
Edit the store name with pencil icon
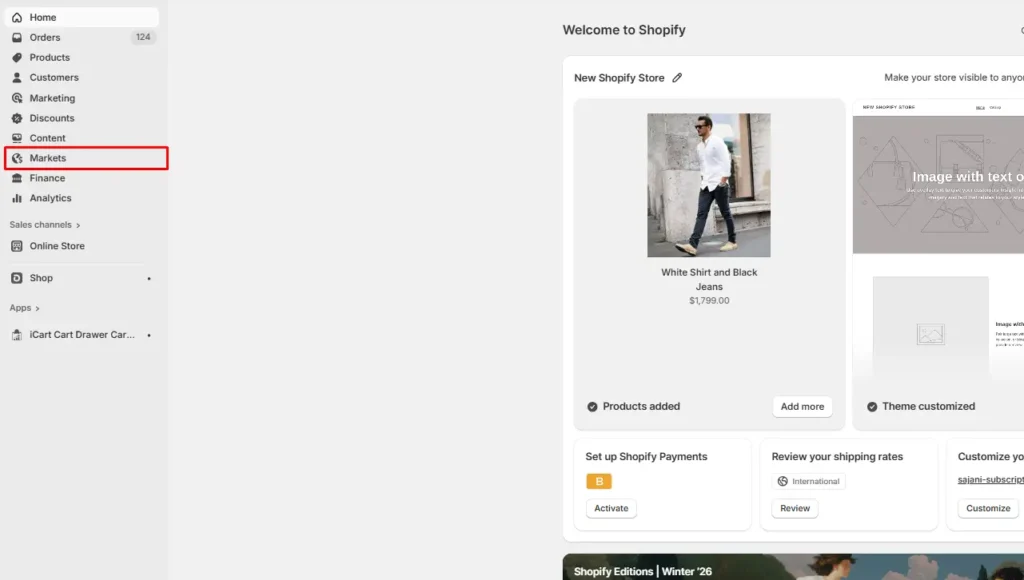(x=678, y=77)
